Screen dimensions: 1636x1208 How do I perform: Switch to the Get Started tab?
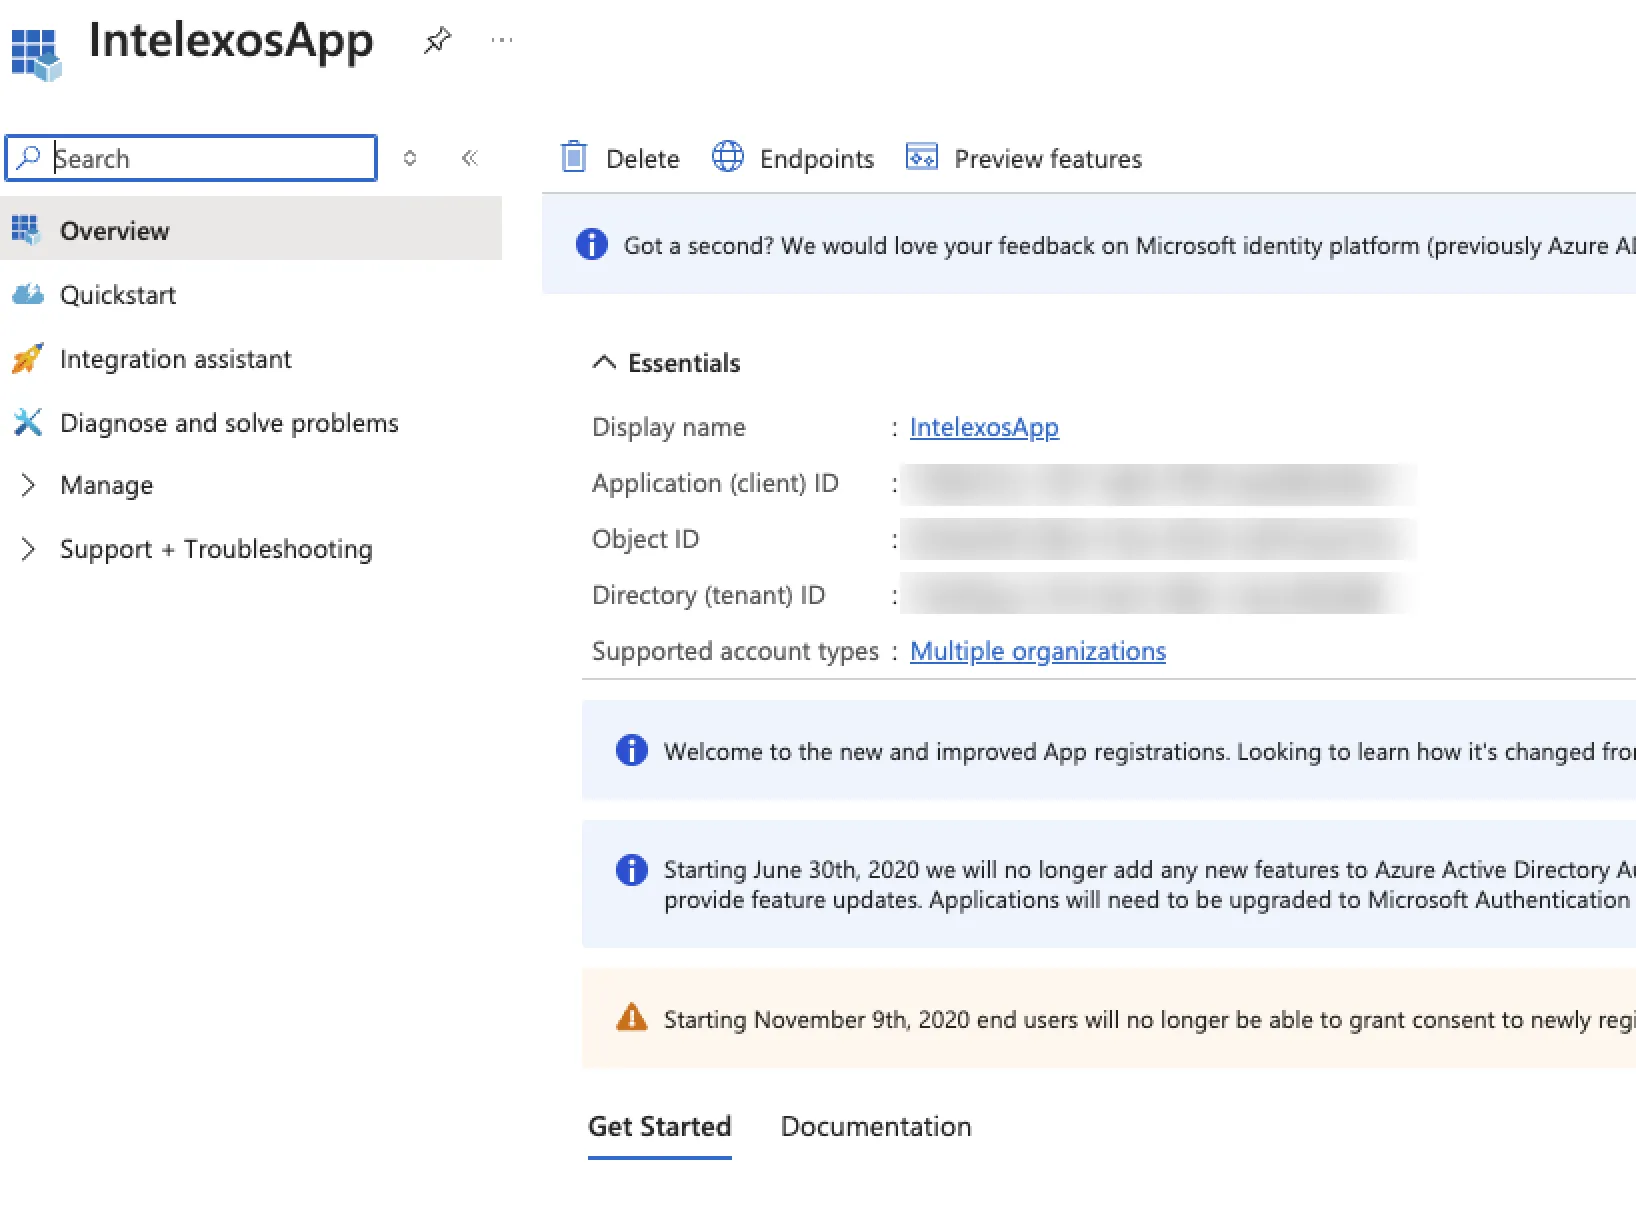[660, 1127]
